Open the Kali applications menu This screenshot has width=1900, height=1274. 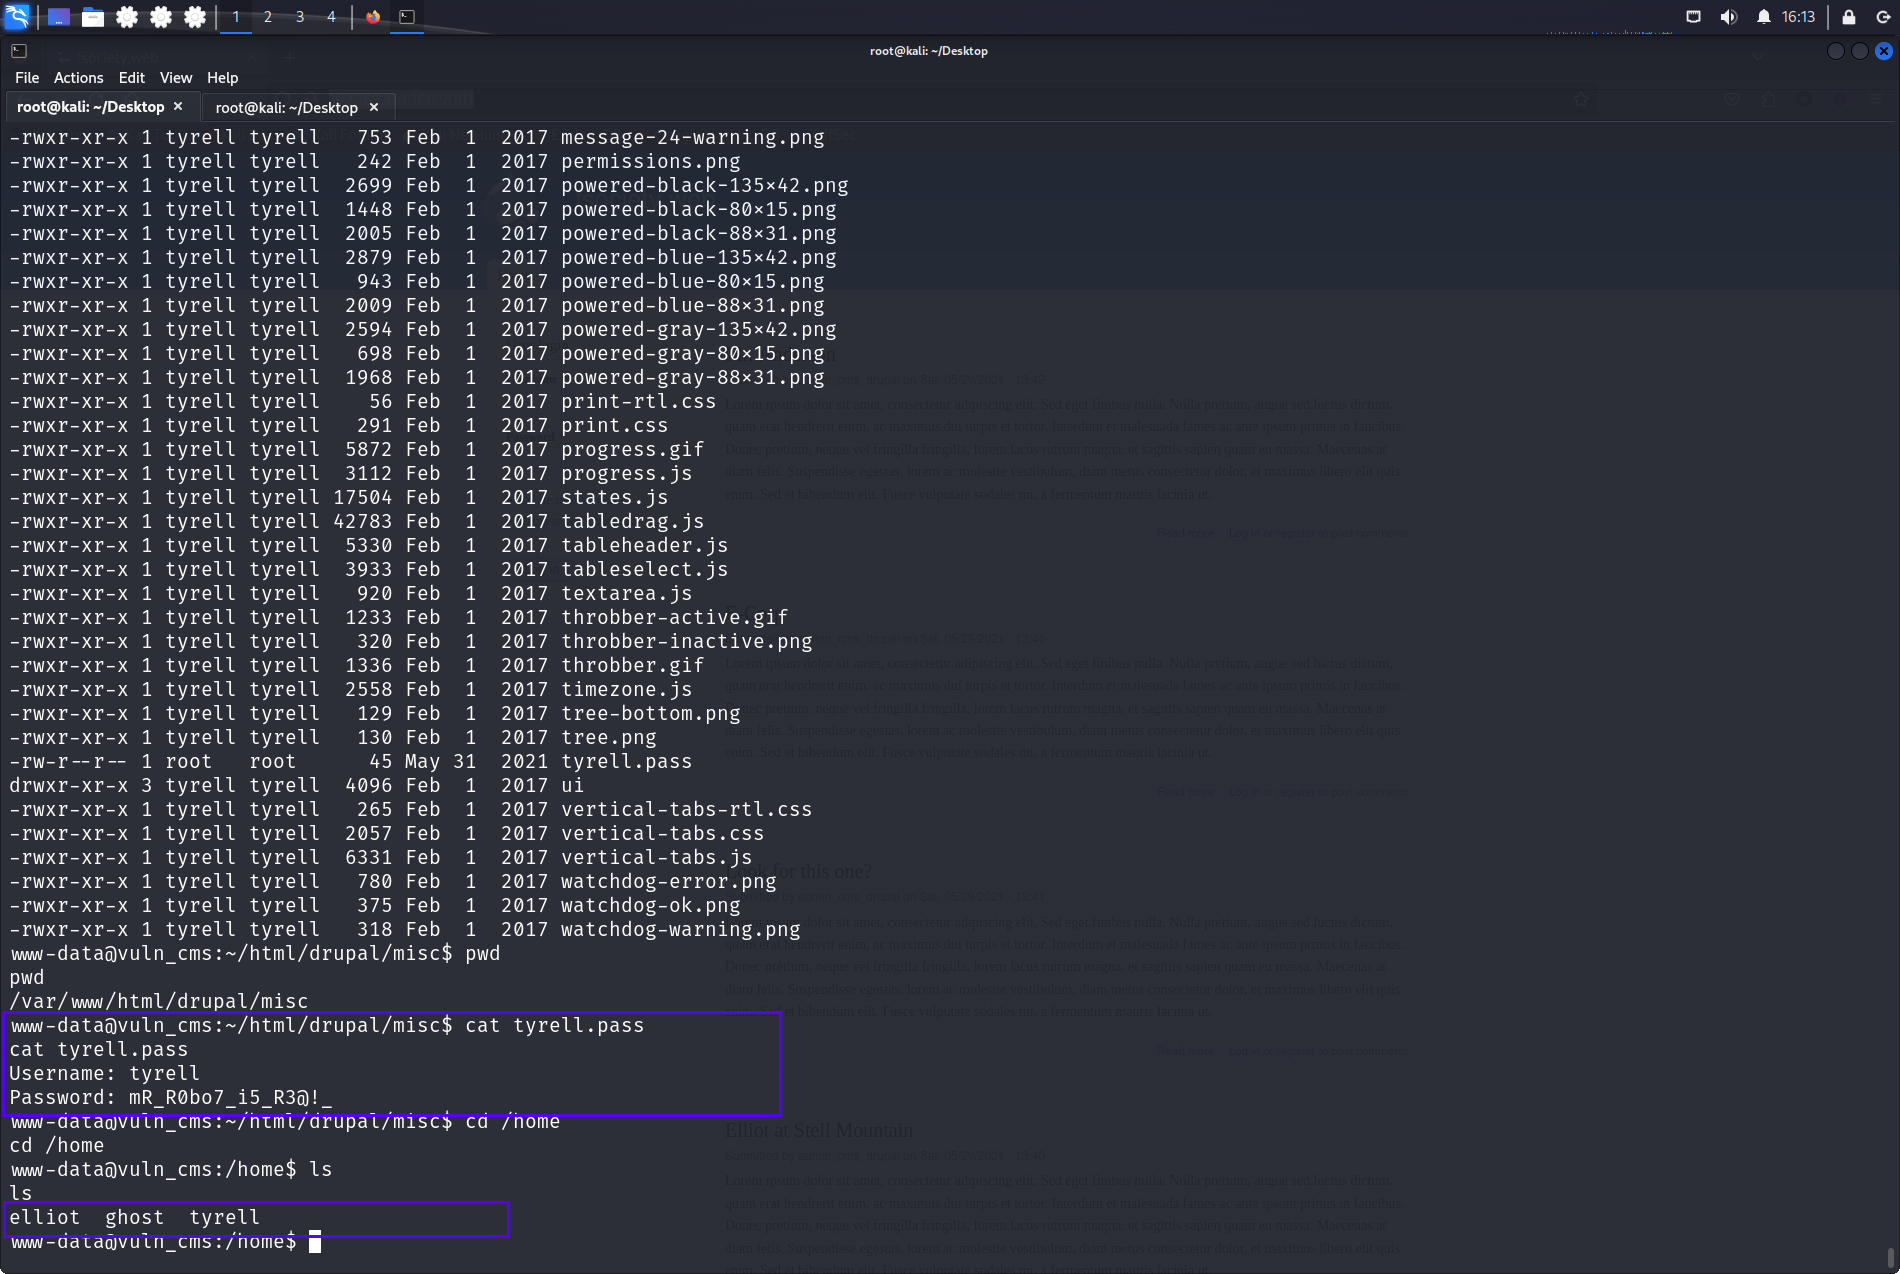(x=17, y=16)
